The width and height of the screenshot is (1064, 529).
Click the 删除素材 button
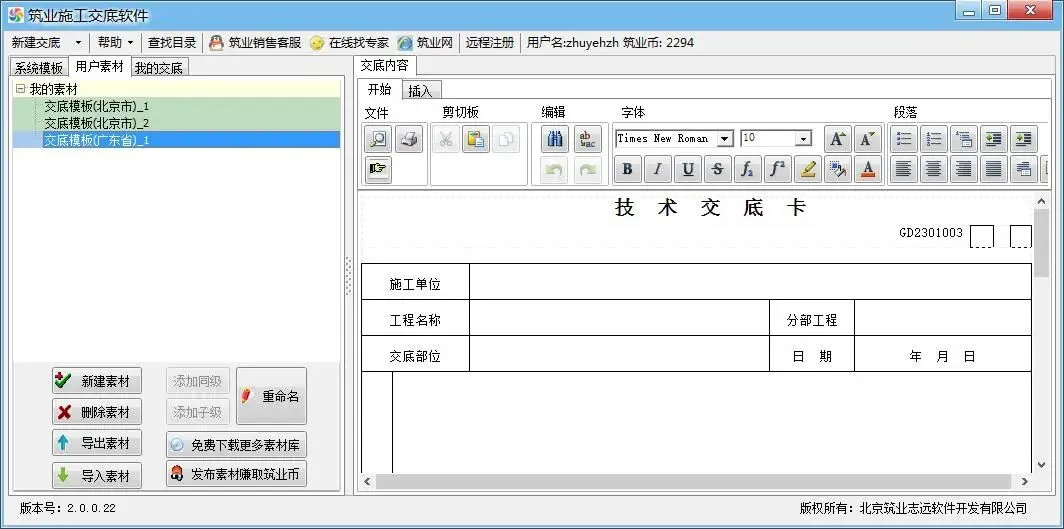pos(97,412)
